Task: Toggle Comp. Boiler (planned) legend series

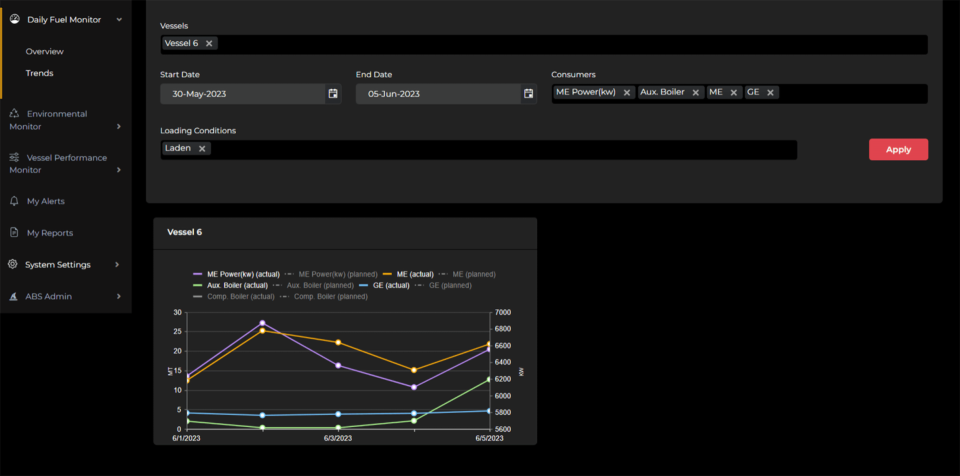Action: point(324,297)
